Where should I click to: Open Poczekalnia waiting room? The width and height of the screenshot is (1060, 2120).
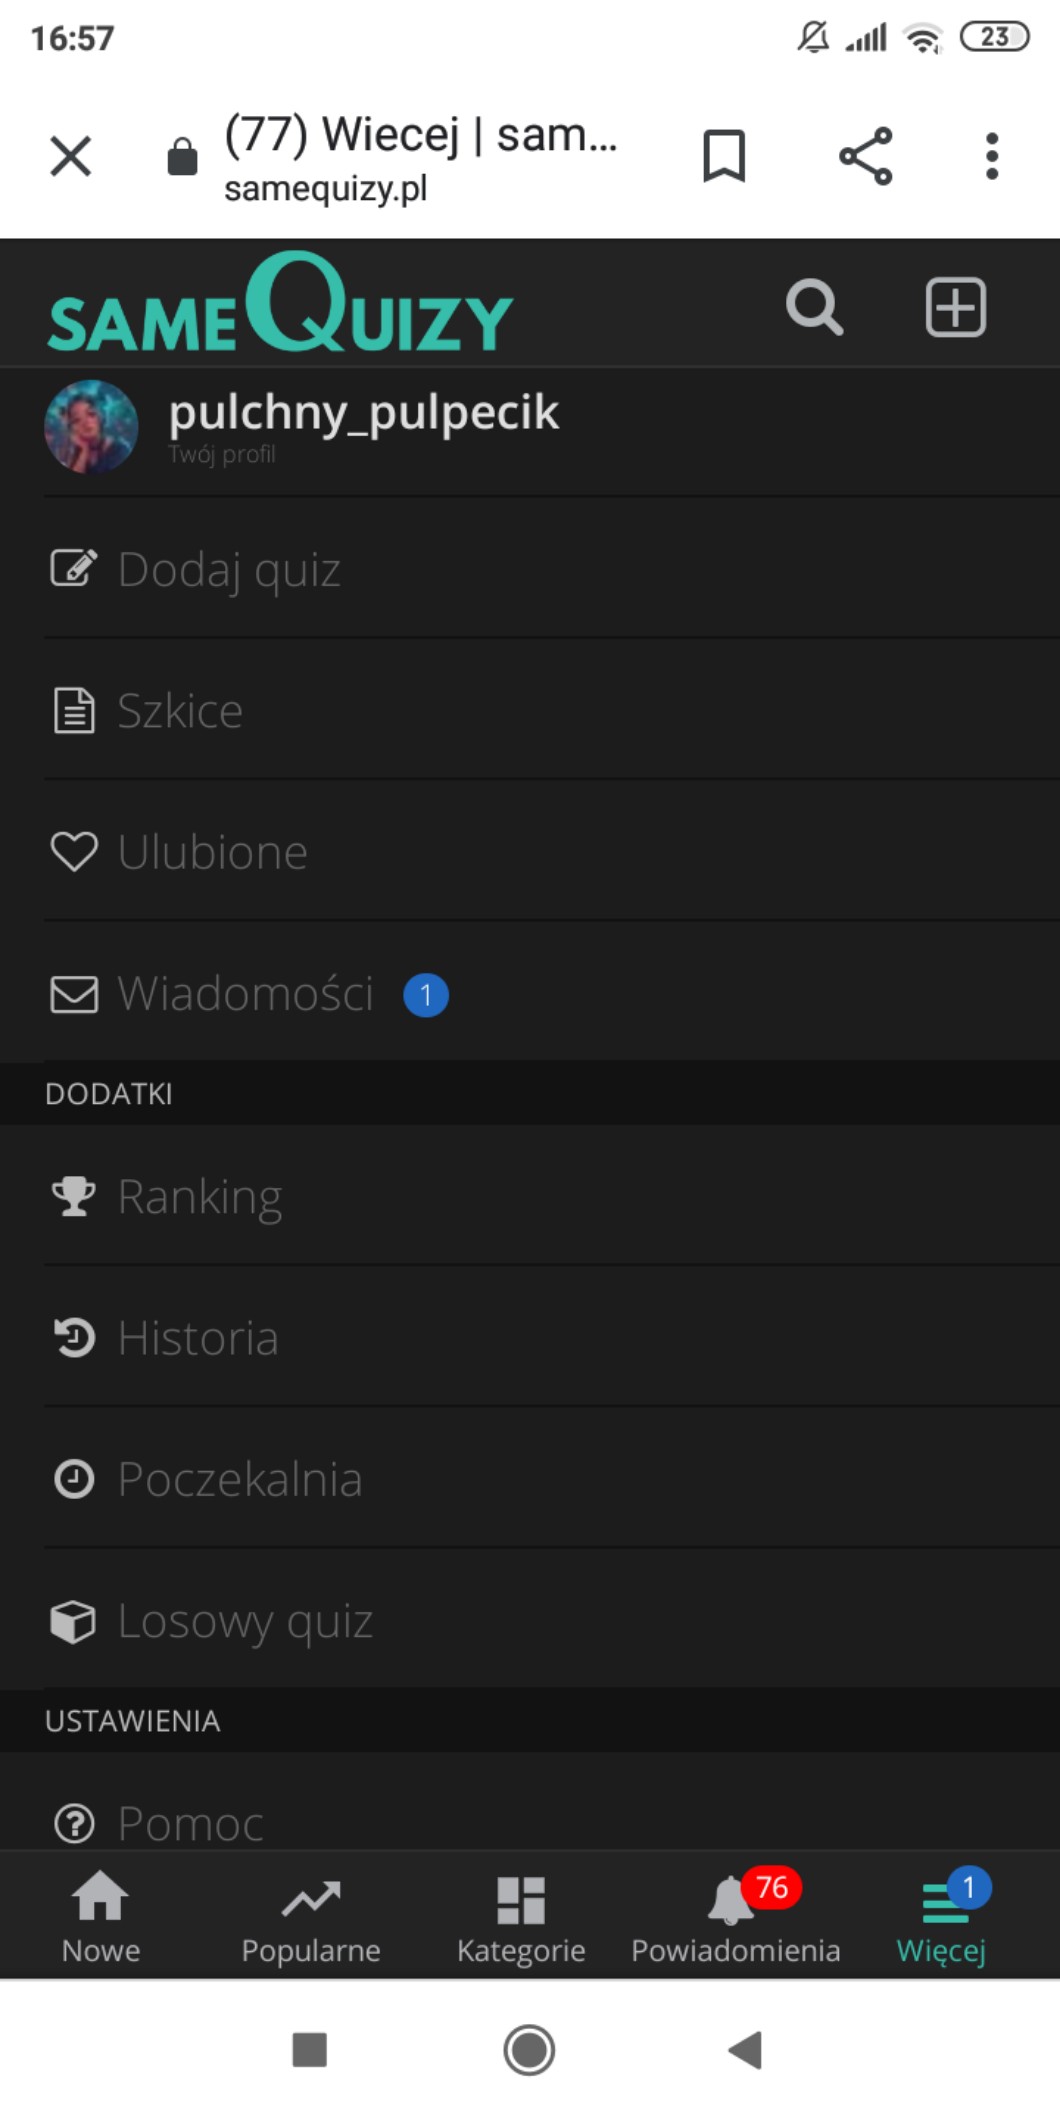pos(240,1479)
